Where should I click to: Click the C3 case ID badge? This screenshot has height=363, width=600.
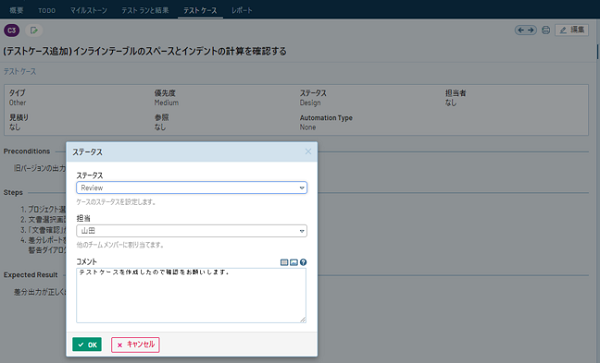point(12,30)
